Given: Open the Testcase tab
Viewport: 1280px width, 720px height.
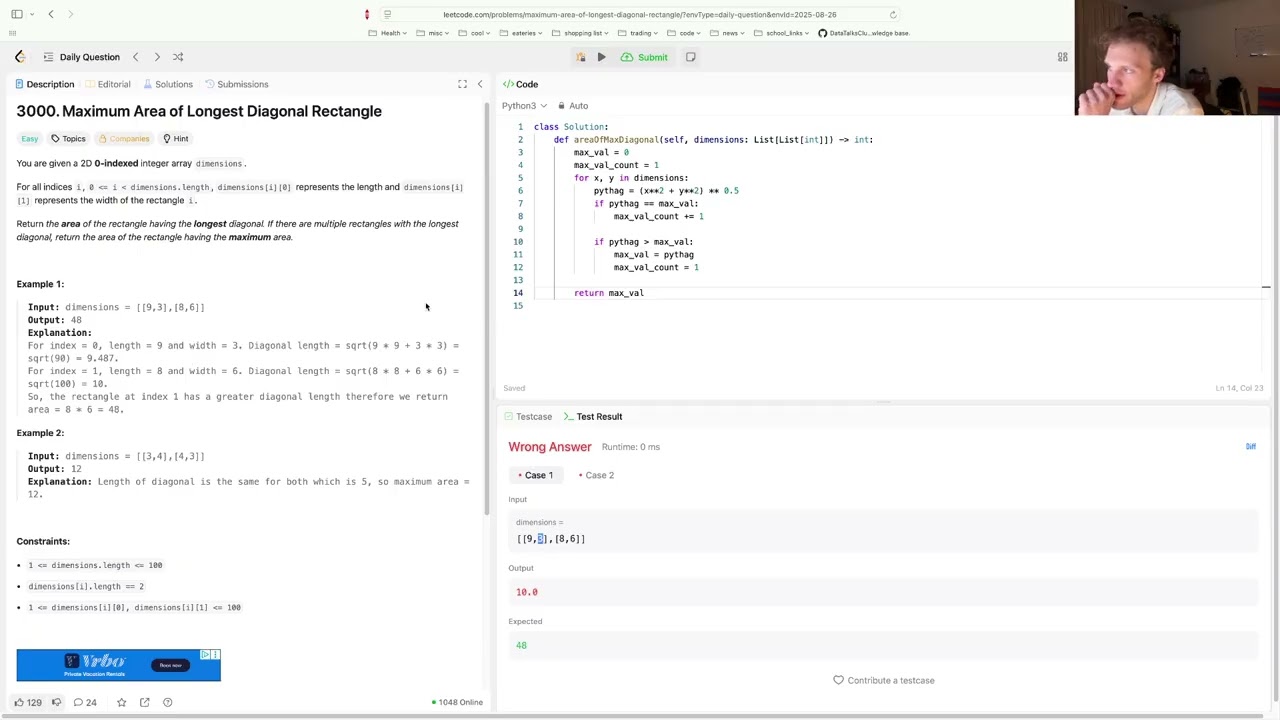Looking at the screenshot, I should point(527,416).
